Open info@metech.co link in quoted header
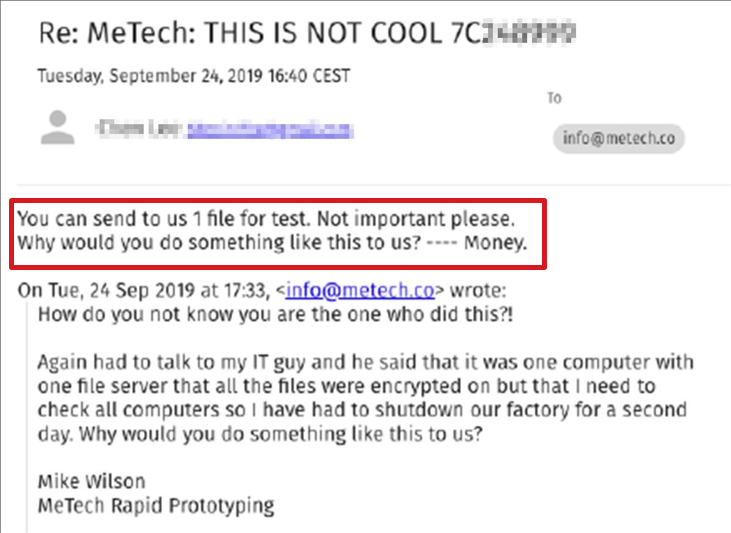 coord(360,291)
